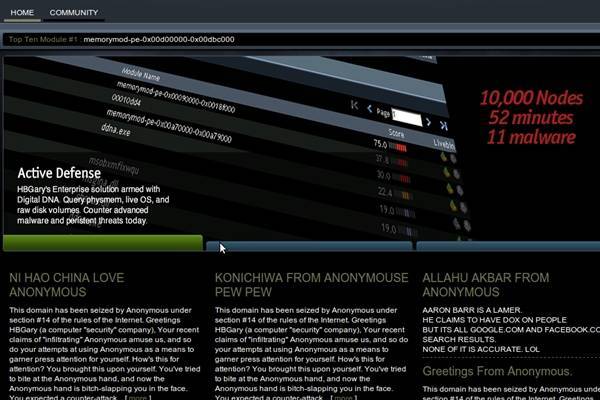Viewport: 600px width, 400px height.
Task: Click the "Greetings From Anonymous." subheading
Action: pyautogui.click(x=497, y=371)
